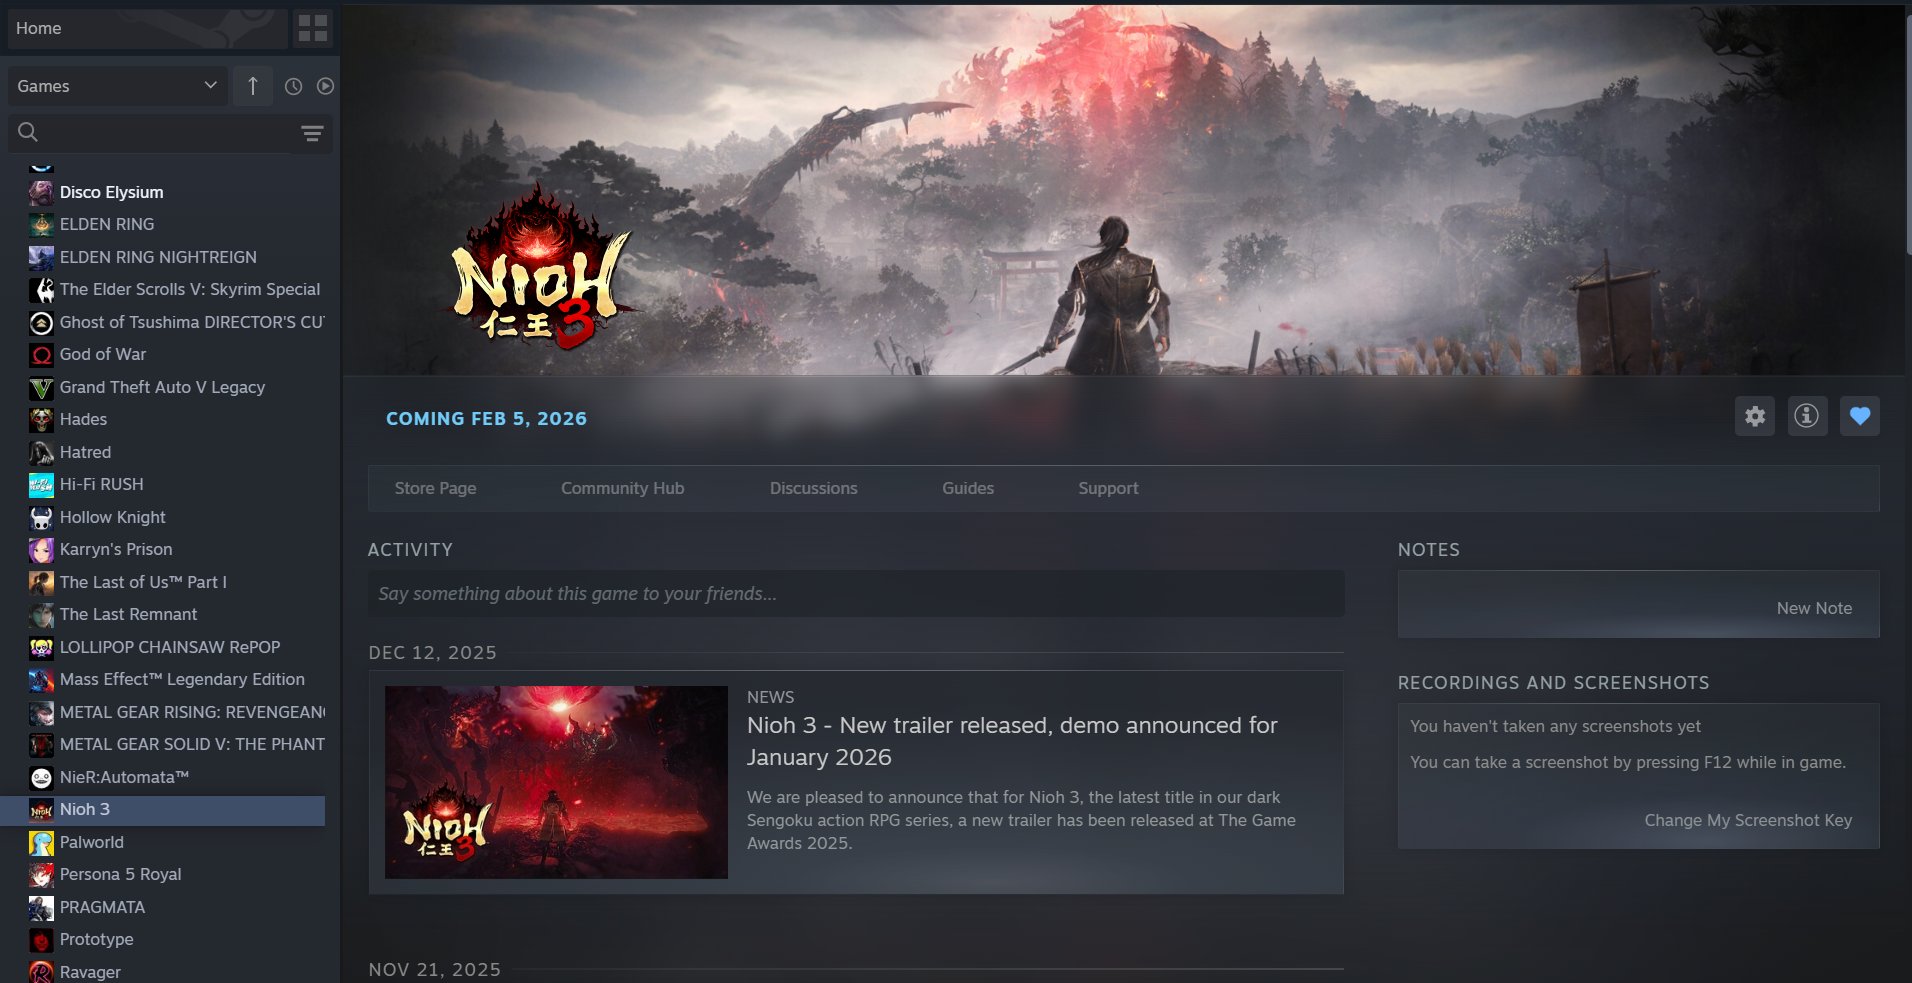
Task: Open library filter options icon
Action: click(312, 133)
